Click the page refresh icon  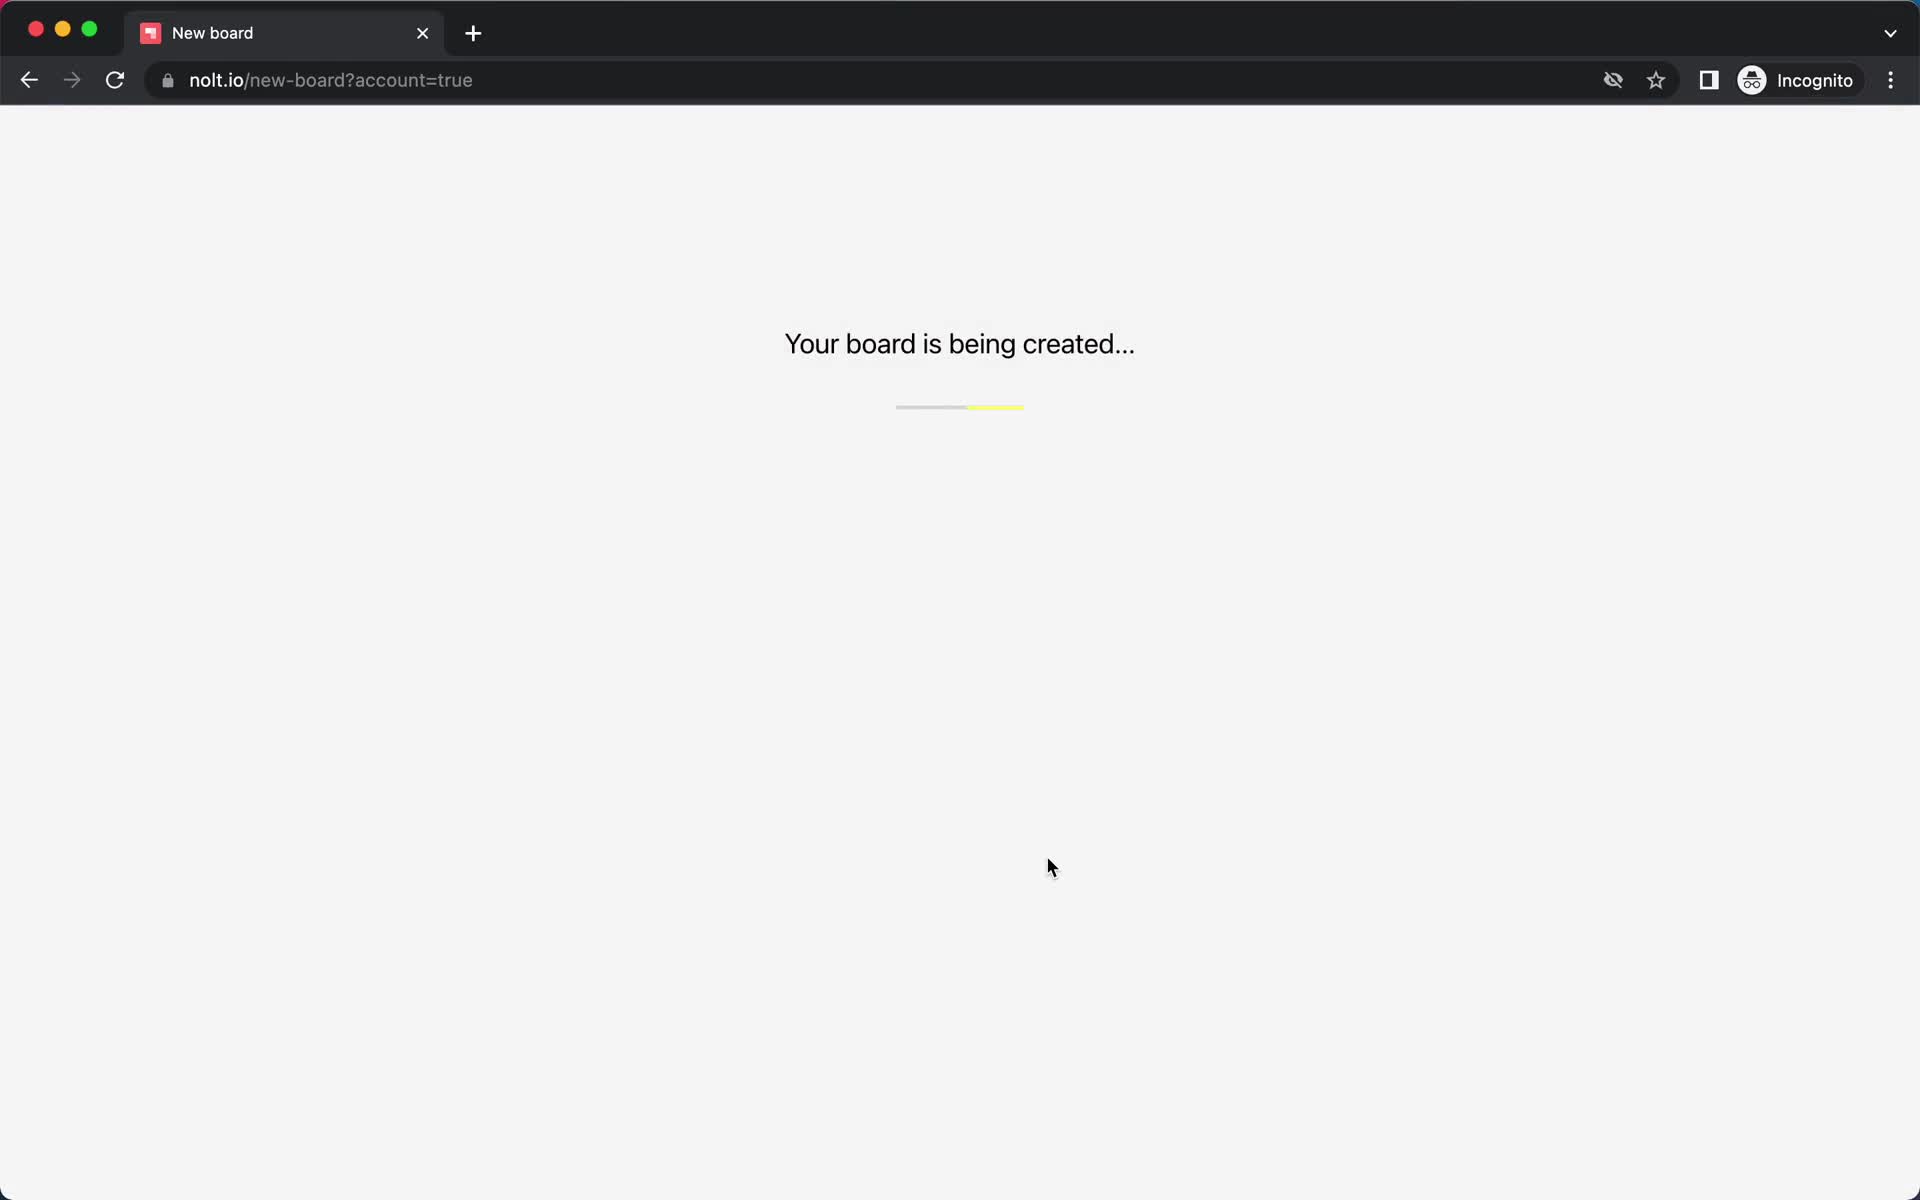coord(115,79)
